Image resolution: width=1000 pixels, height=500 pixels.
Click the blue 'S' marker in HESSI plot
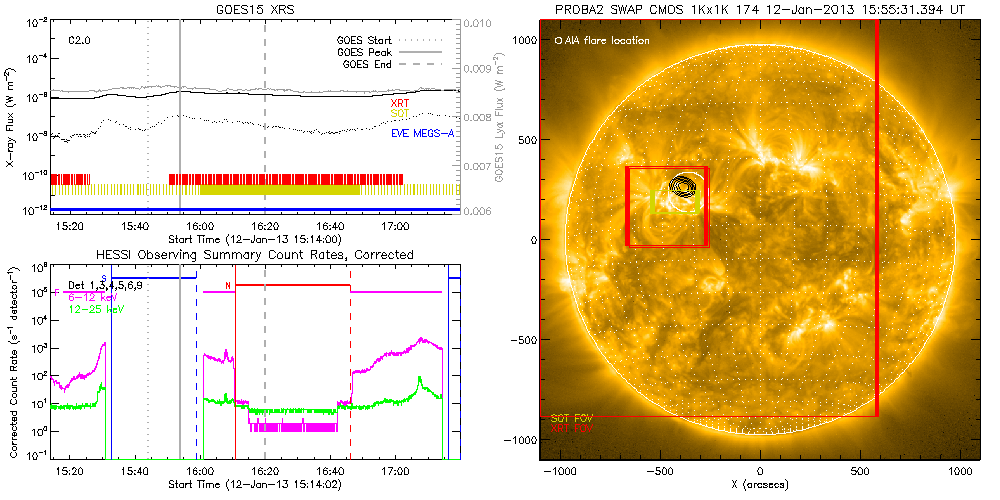click(x=104, y=275)
